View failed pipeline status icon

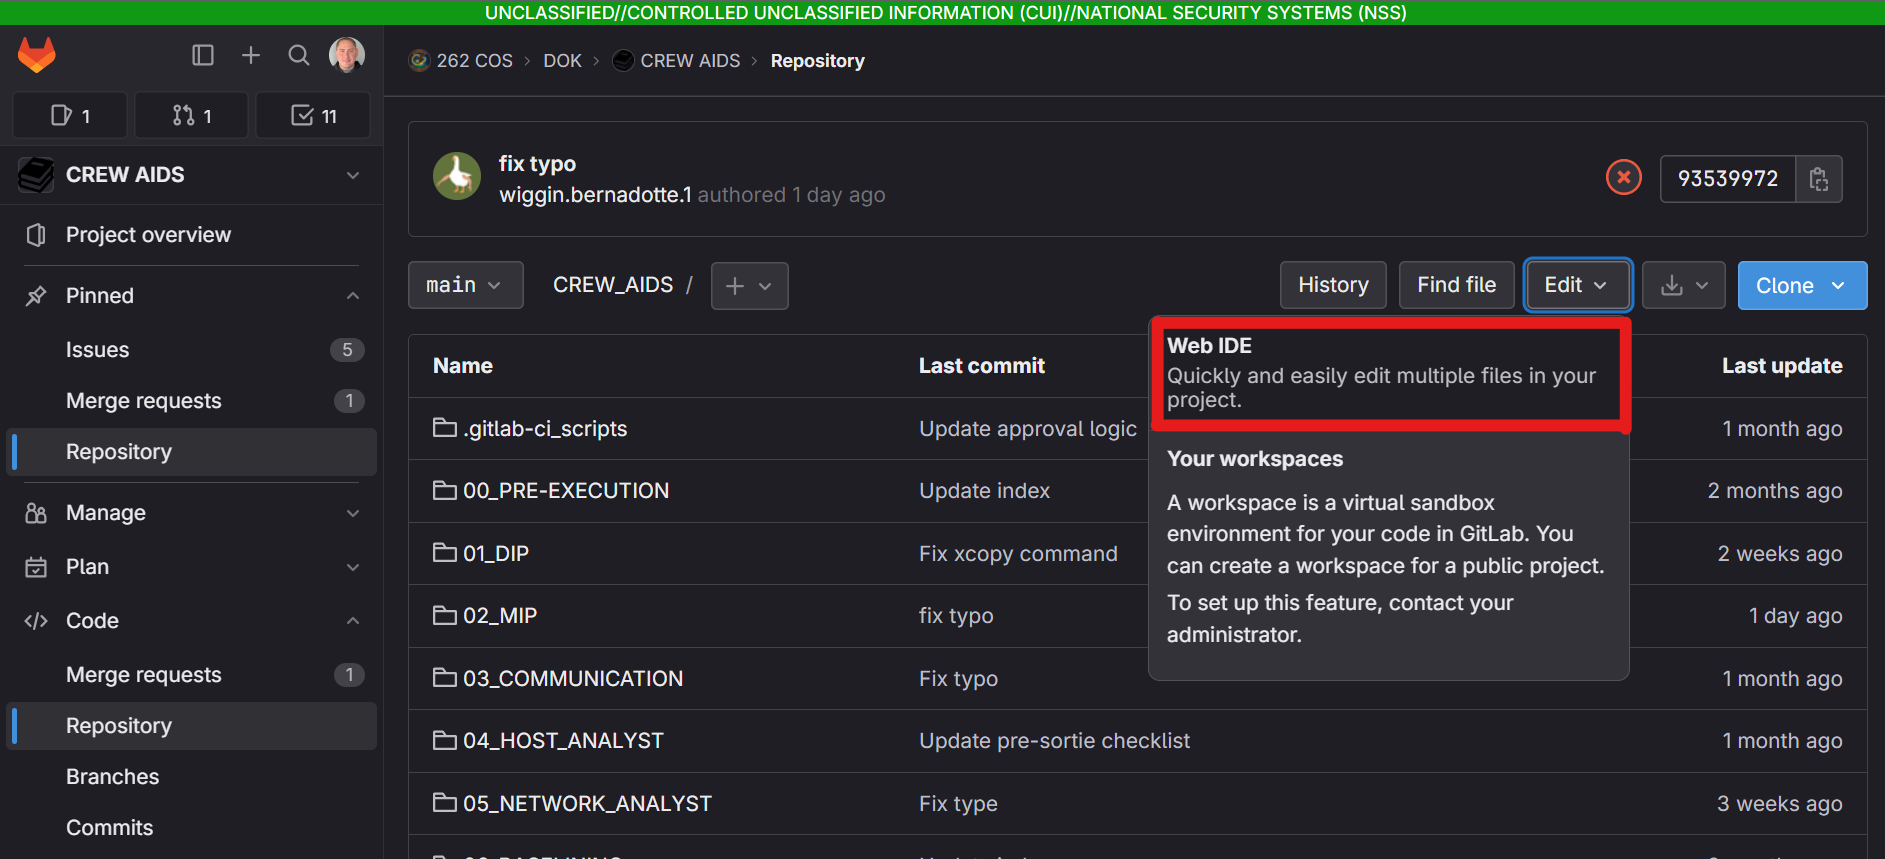(1624, 178)
